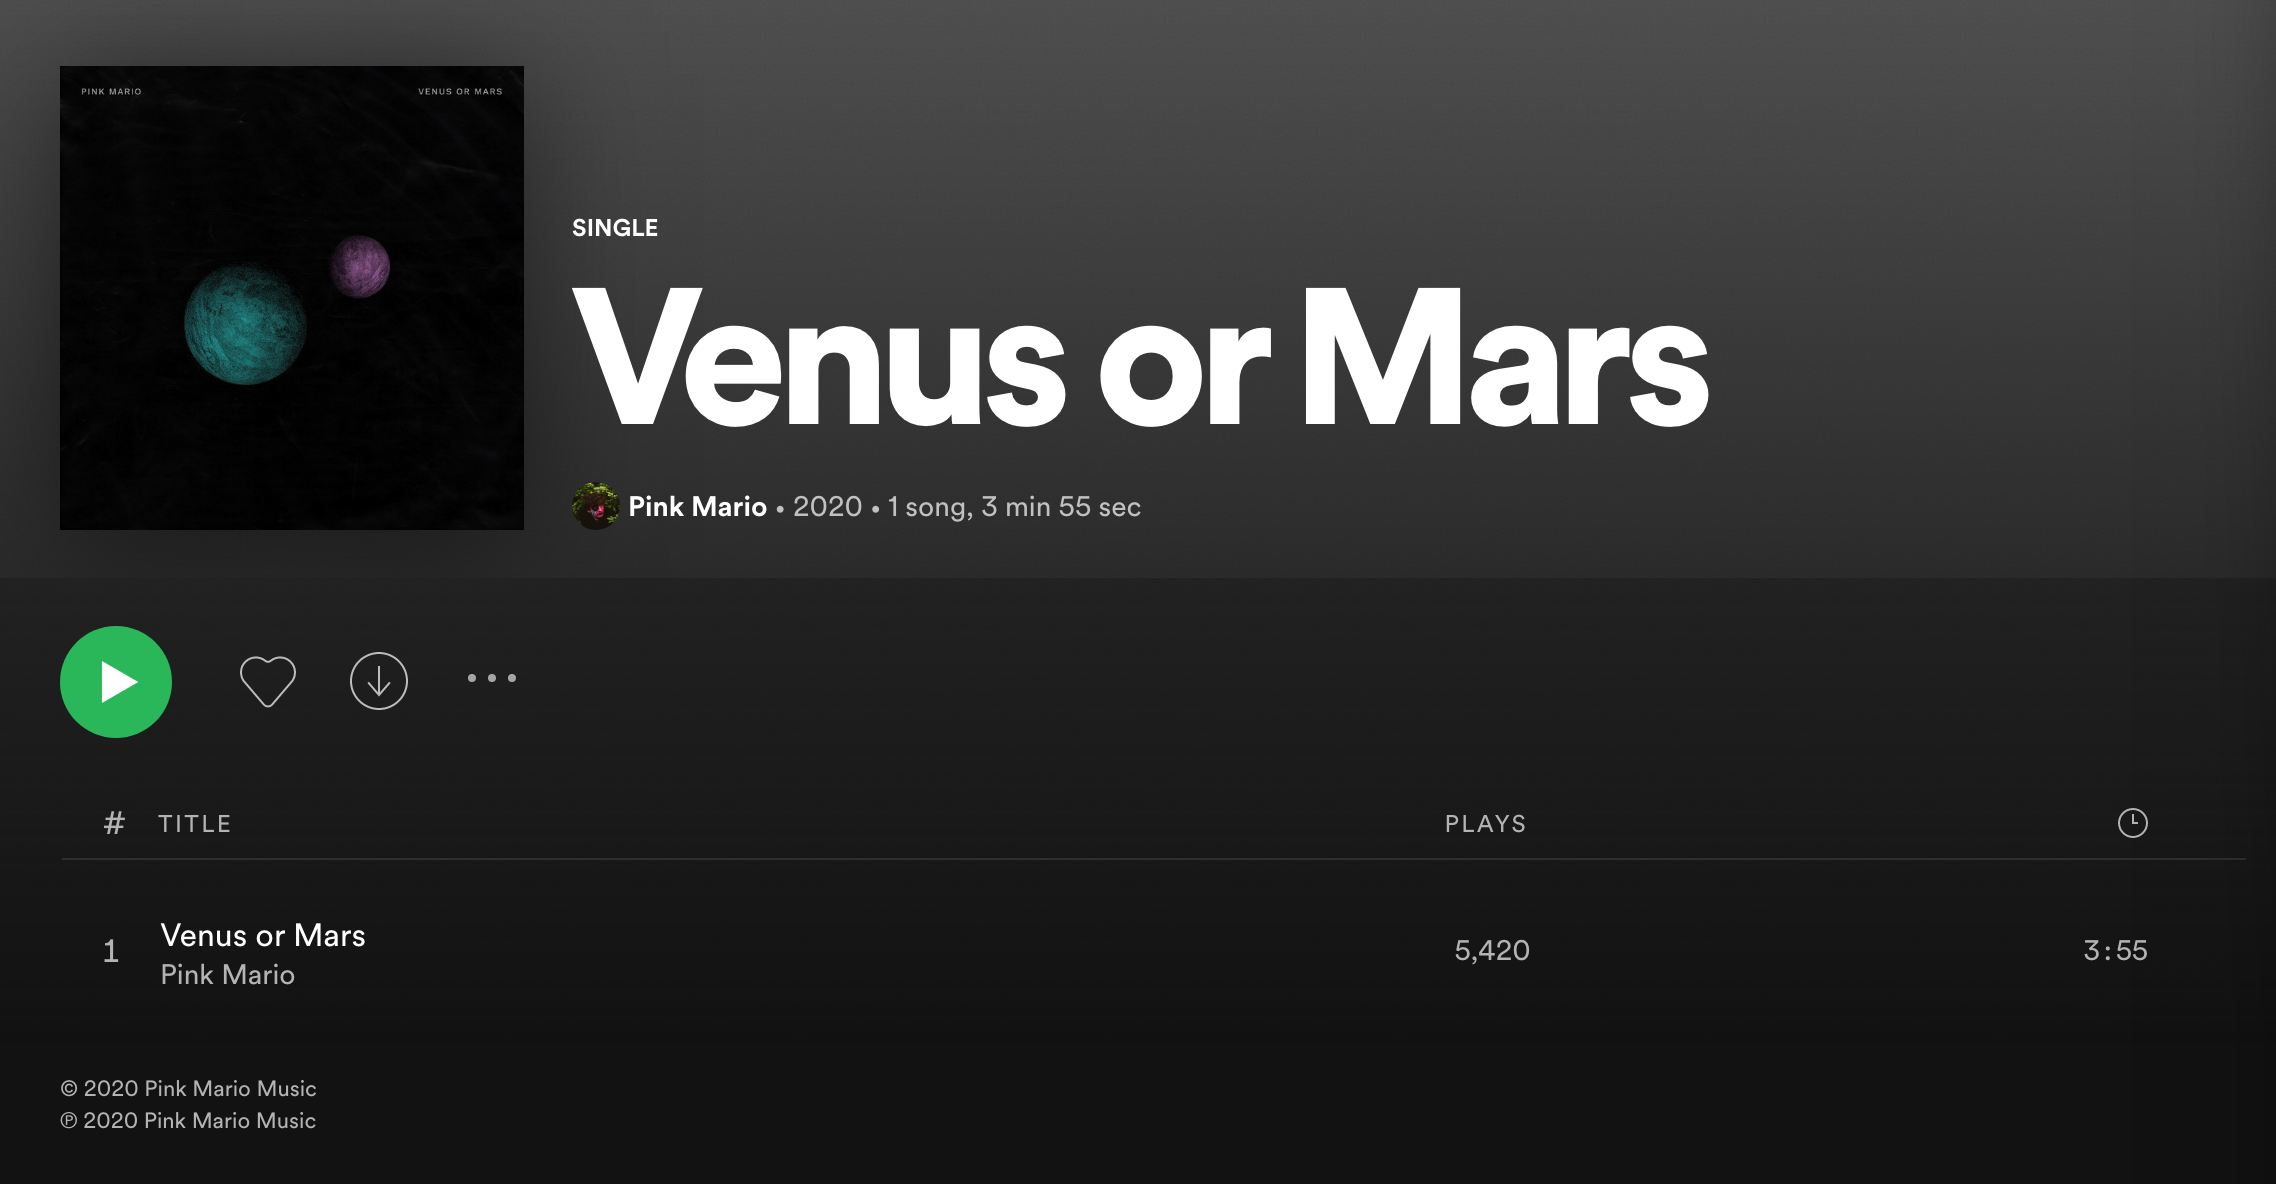Select track number 1 in list

tap(111, 951)
